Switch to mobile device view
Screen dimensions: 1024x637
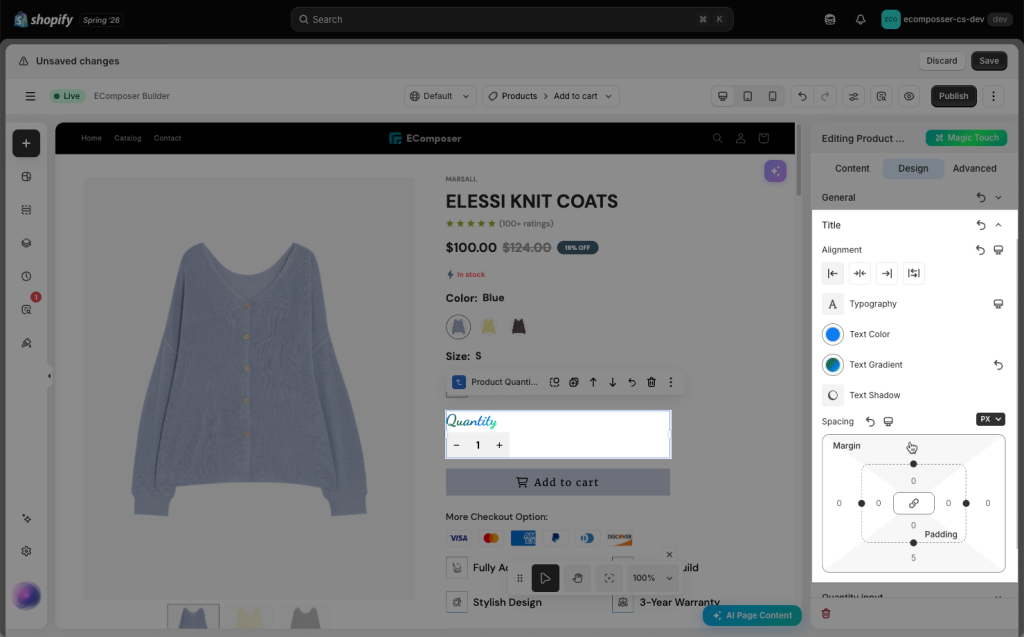click(x=773, y=96)
